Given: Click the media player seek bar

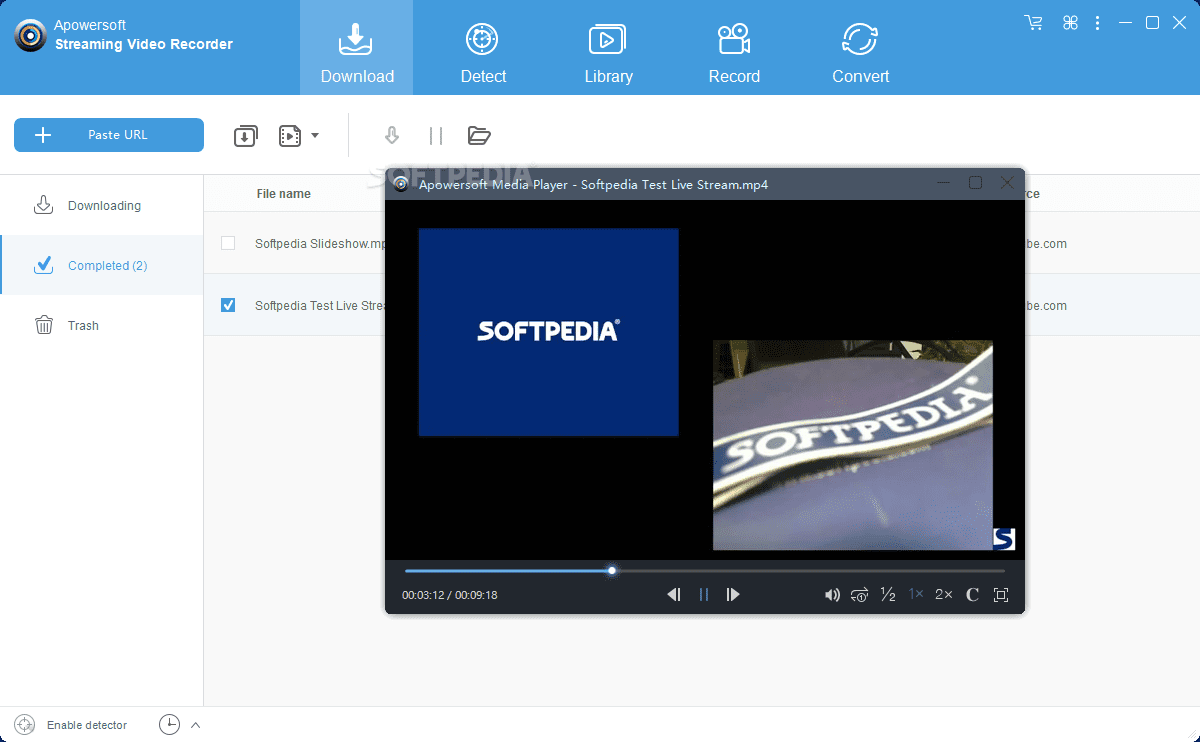Looking at the screenshot, I should pos(705,571).
